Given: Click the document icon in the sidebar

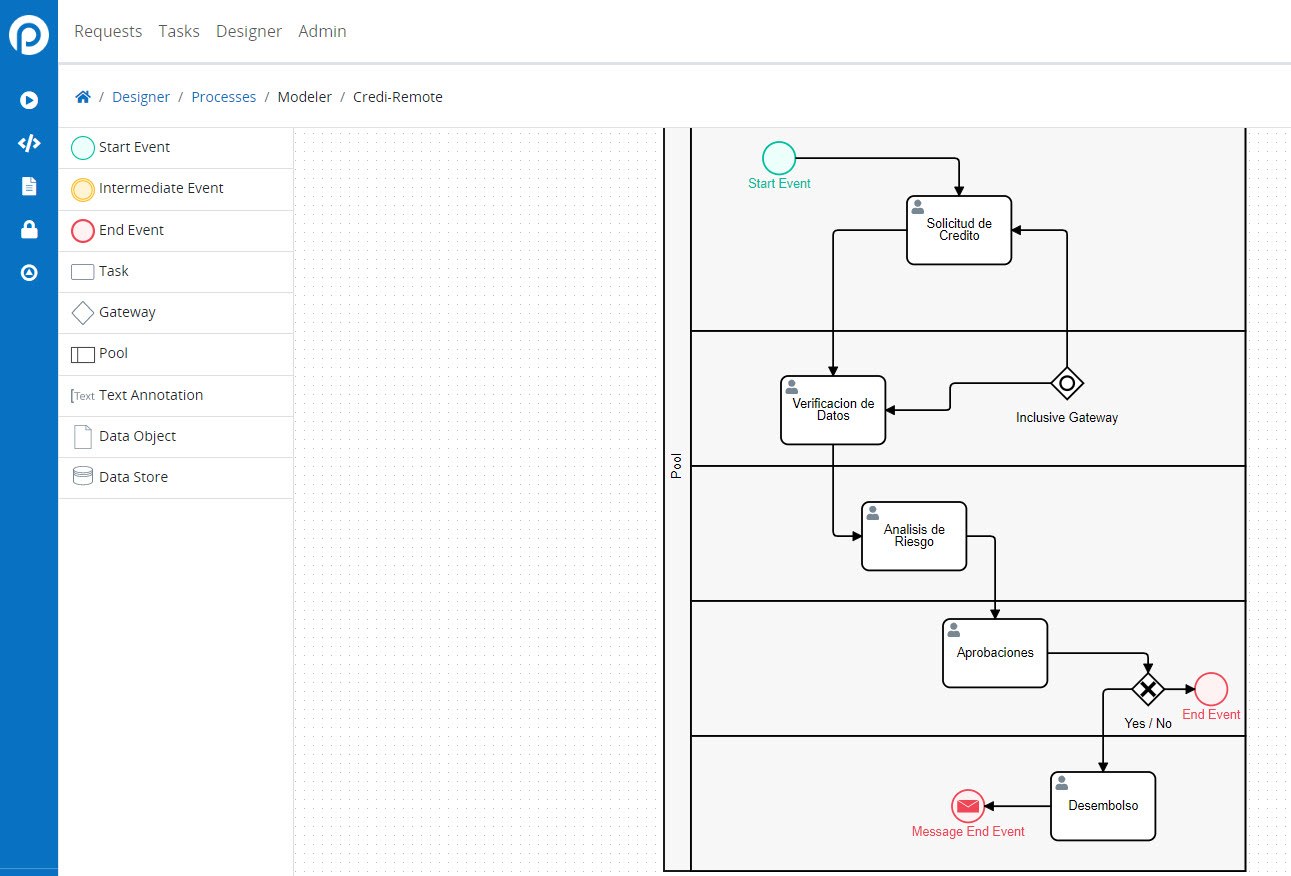Looking at the screenshot, I should pos(29,186).
